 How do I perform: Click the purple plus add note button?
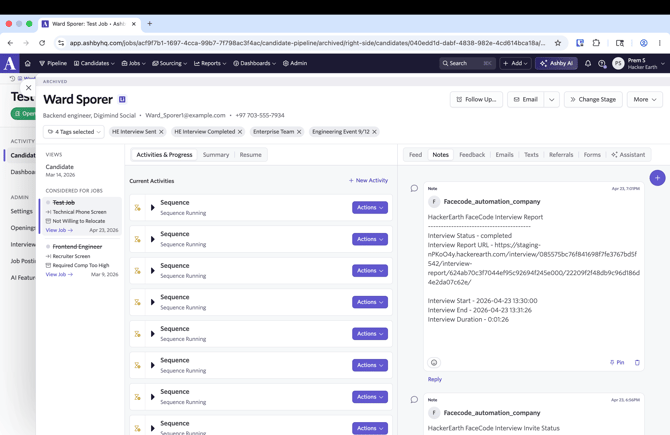tap(657, 178)
